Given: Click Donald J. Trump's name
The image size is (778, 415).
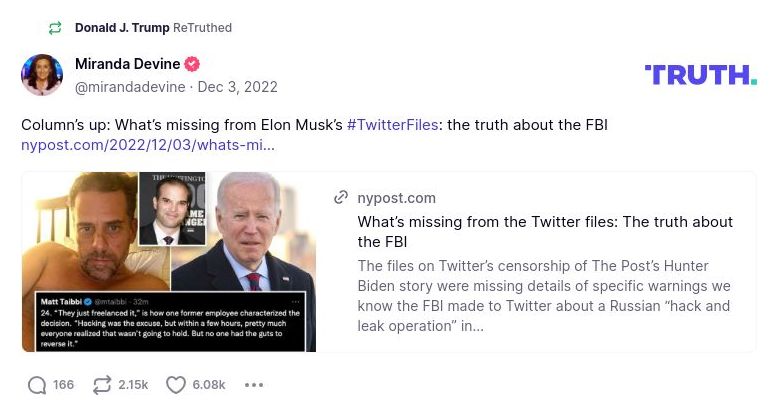Looking at the screenshot, I should (123, 28).
